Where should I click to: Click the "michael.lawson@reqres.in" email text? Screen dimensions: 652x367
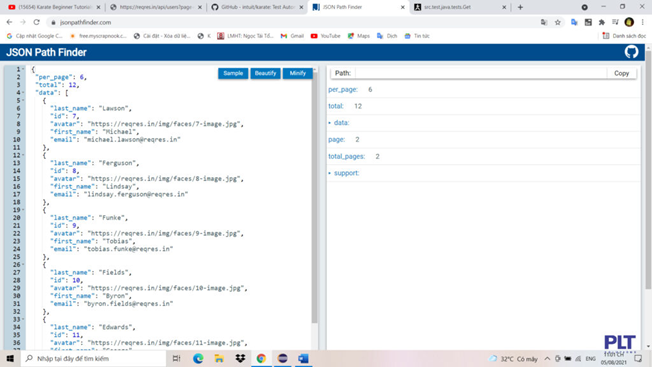click(x=132, y=140)
